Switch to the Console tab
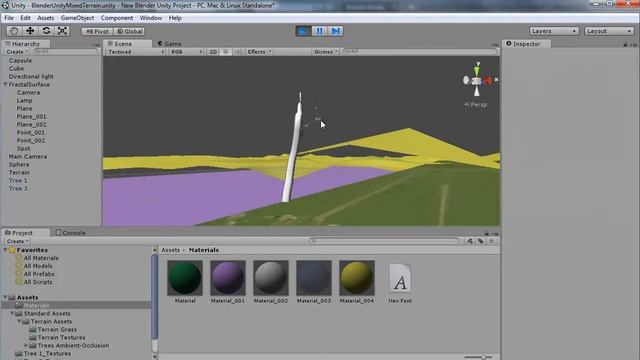This screenshot has width=640, height=360. click(x=70, y=233)
